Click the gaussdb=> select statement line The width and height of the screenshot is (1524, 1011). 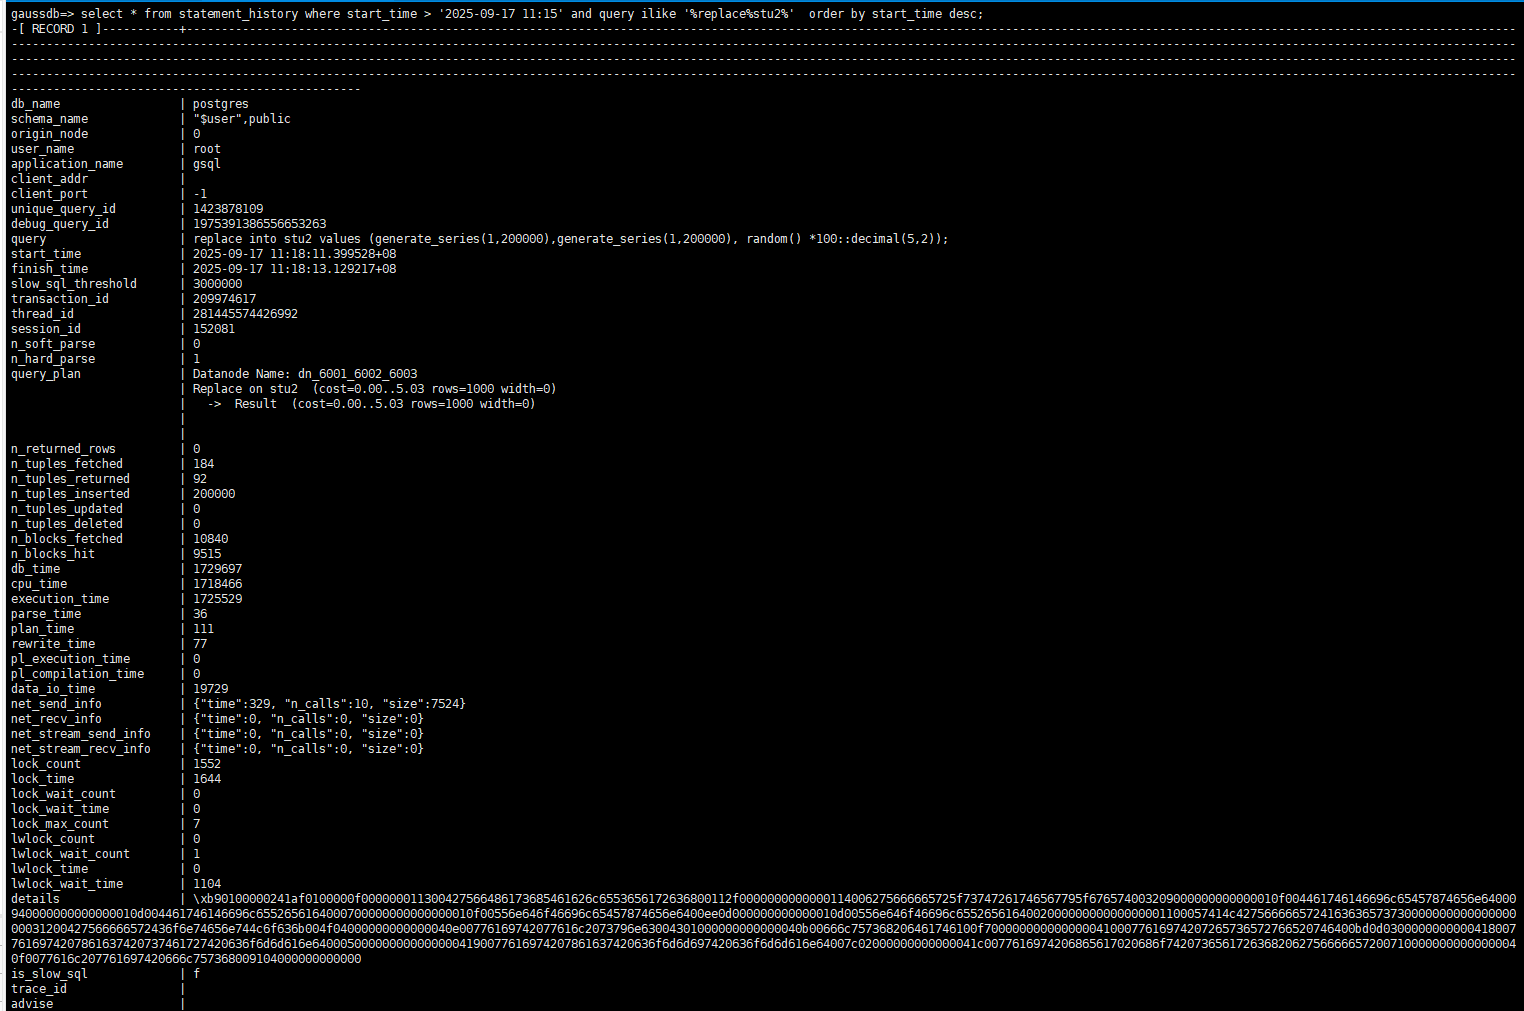tap(497, 14)
